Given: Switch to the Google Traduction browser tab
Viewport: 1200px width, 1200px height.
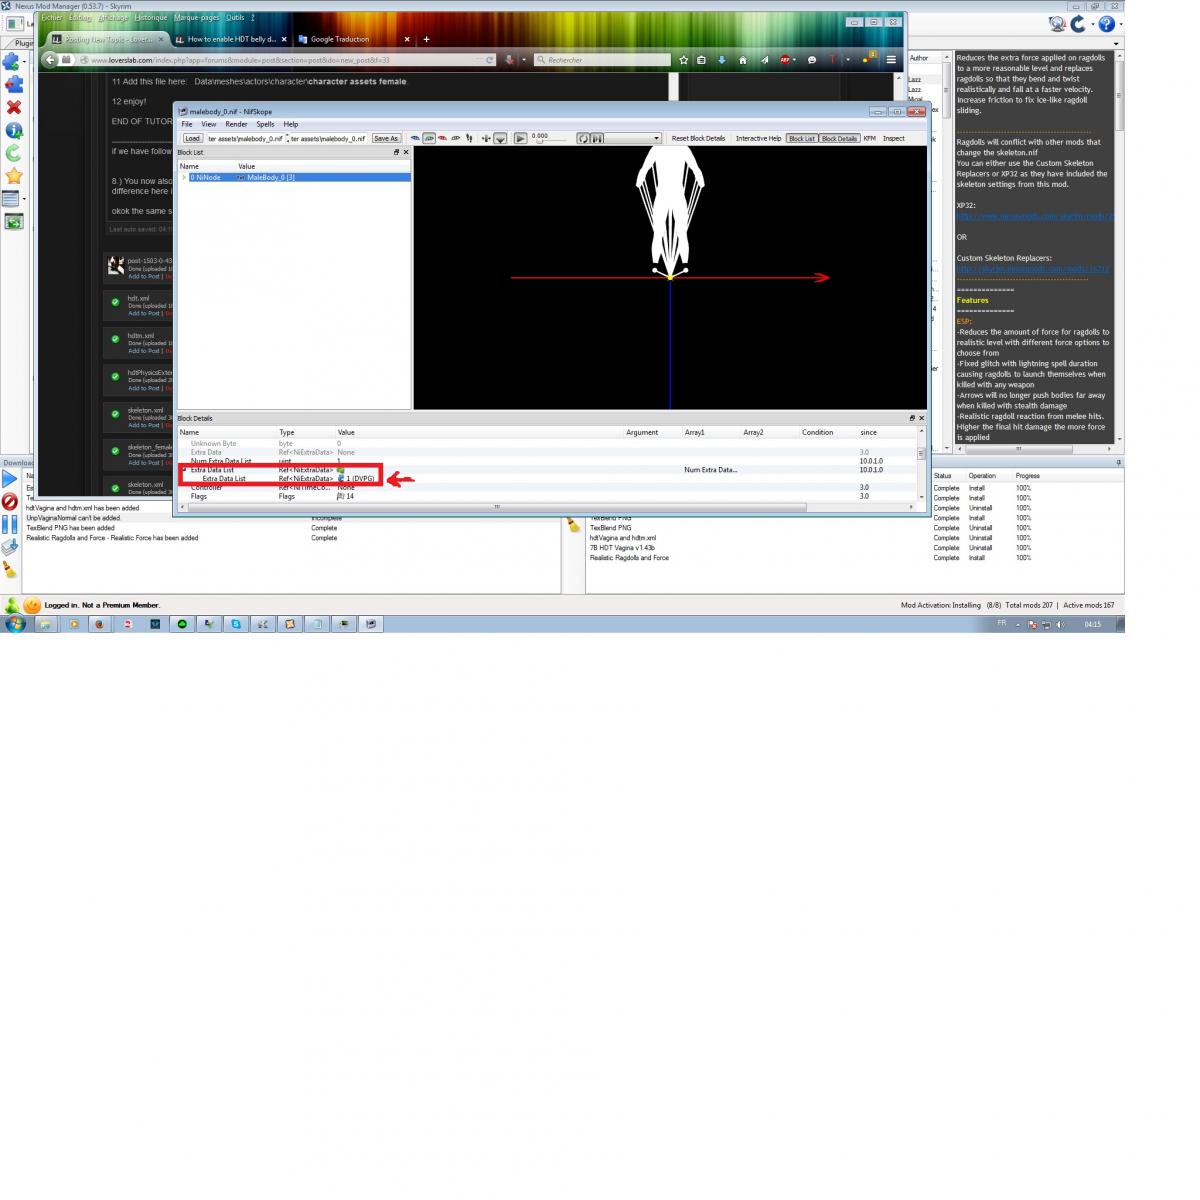Looking at the screenshot, I should (x=340, y=39).
